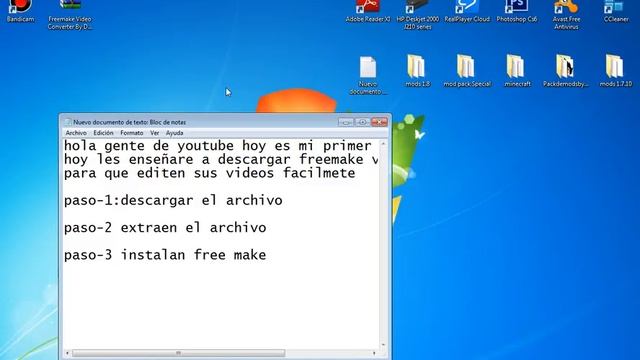Click the word 'enseñare' in second line
This screenshot has width=640, height=360.
click(161, 159)
